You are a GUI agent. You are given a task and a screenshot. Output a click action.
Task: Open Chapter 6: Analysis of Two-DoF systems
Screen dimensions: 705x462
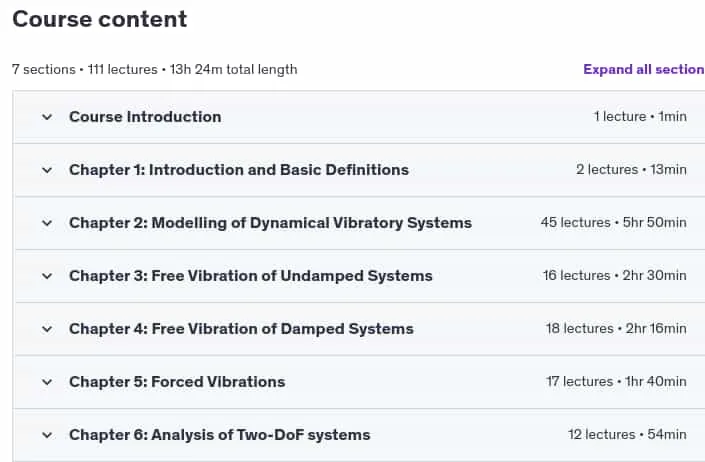[x=220, y=435]
